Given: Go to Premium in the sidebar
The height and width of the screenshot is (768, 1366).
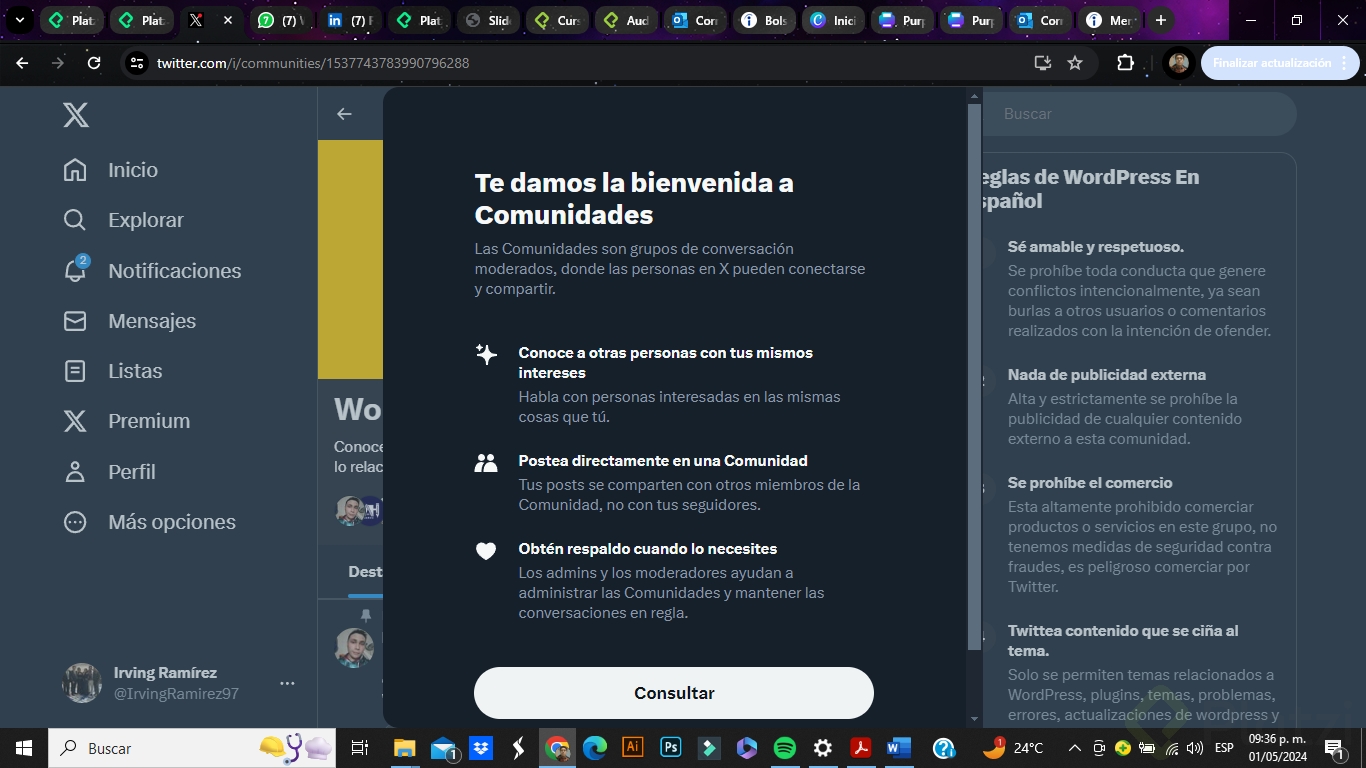Looking at the screenshot, I should 127,421.
